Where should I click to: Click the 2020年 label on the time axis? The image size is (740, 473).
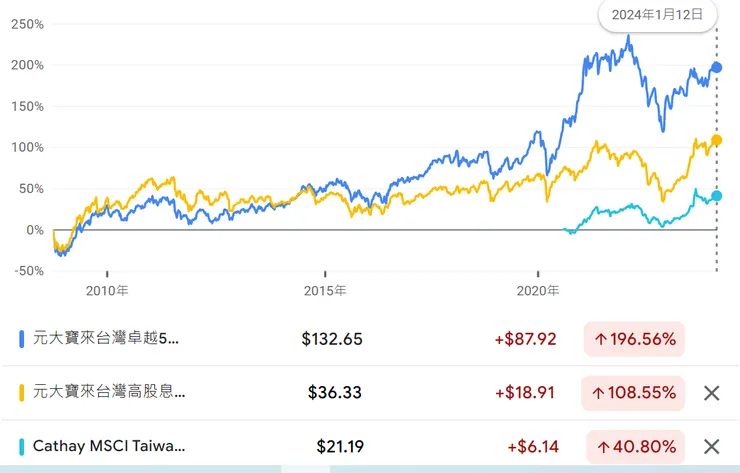(x=539, y=291)
